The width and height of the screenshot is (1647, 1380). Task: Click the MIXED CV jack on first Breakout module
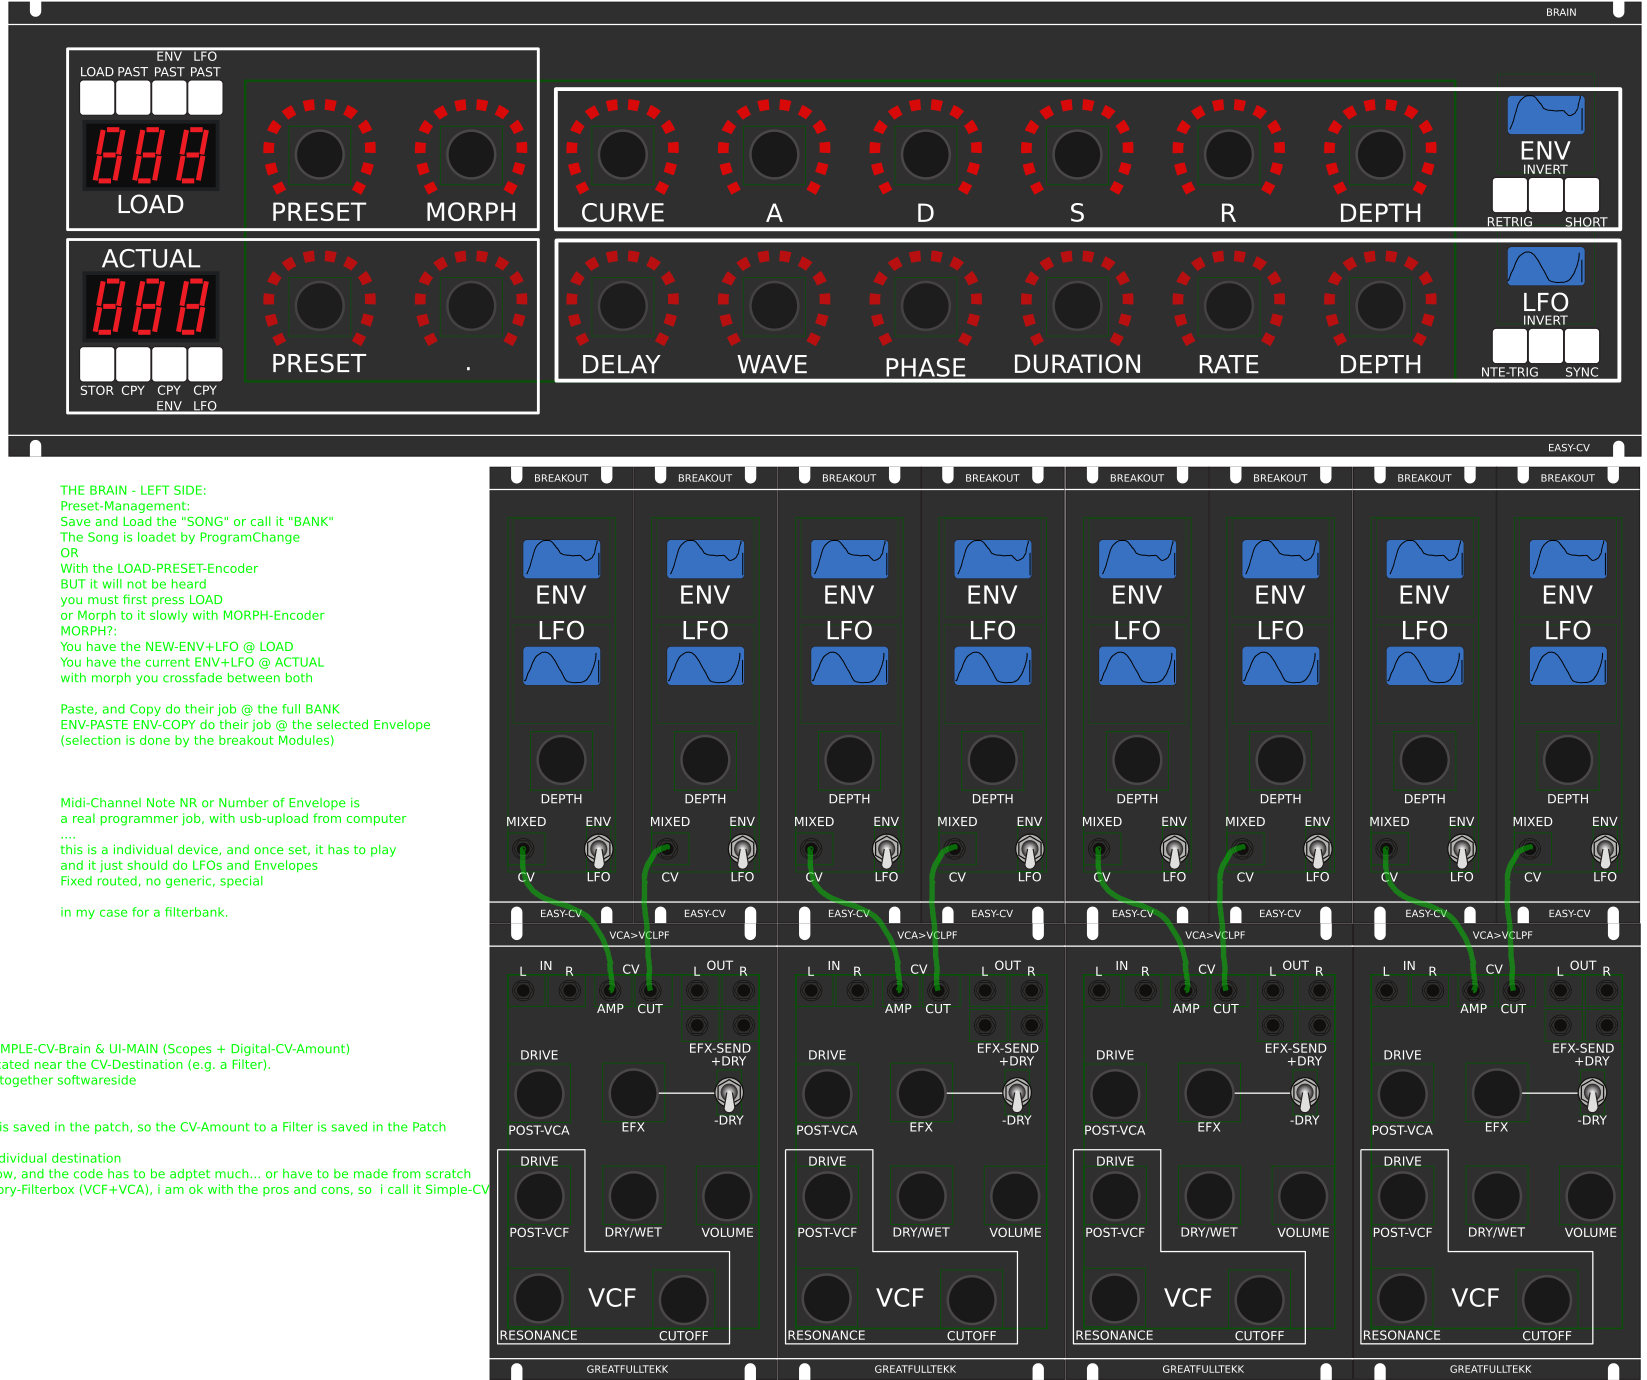click(x=523, y=851)
